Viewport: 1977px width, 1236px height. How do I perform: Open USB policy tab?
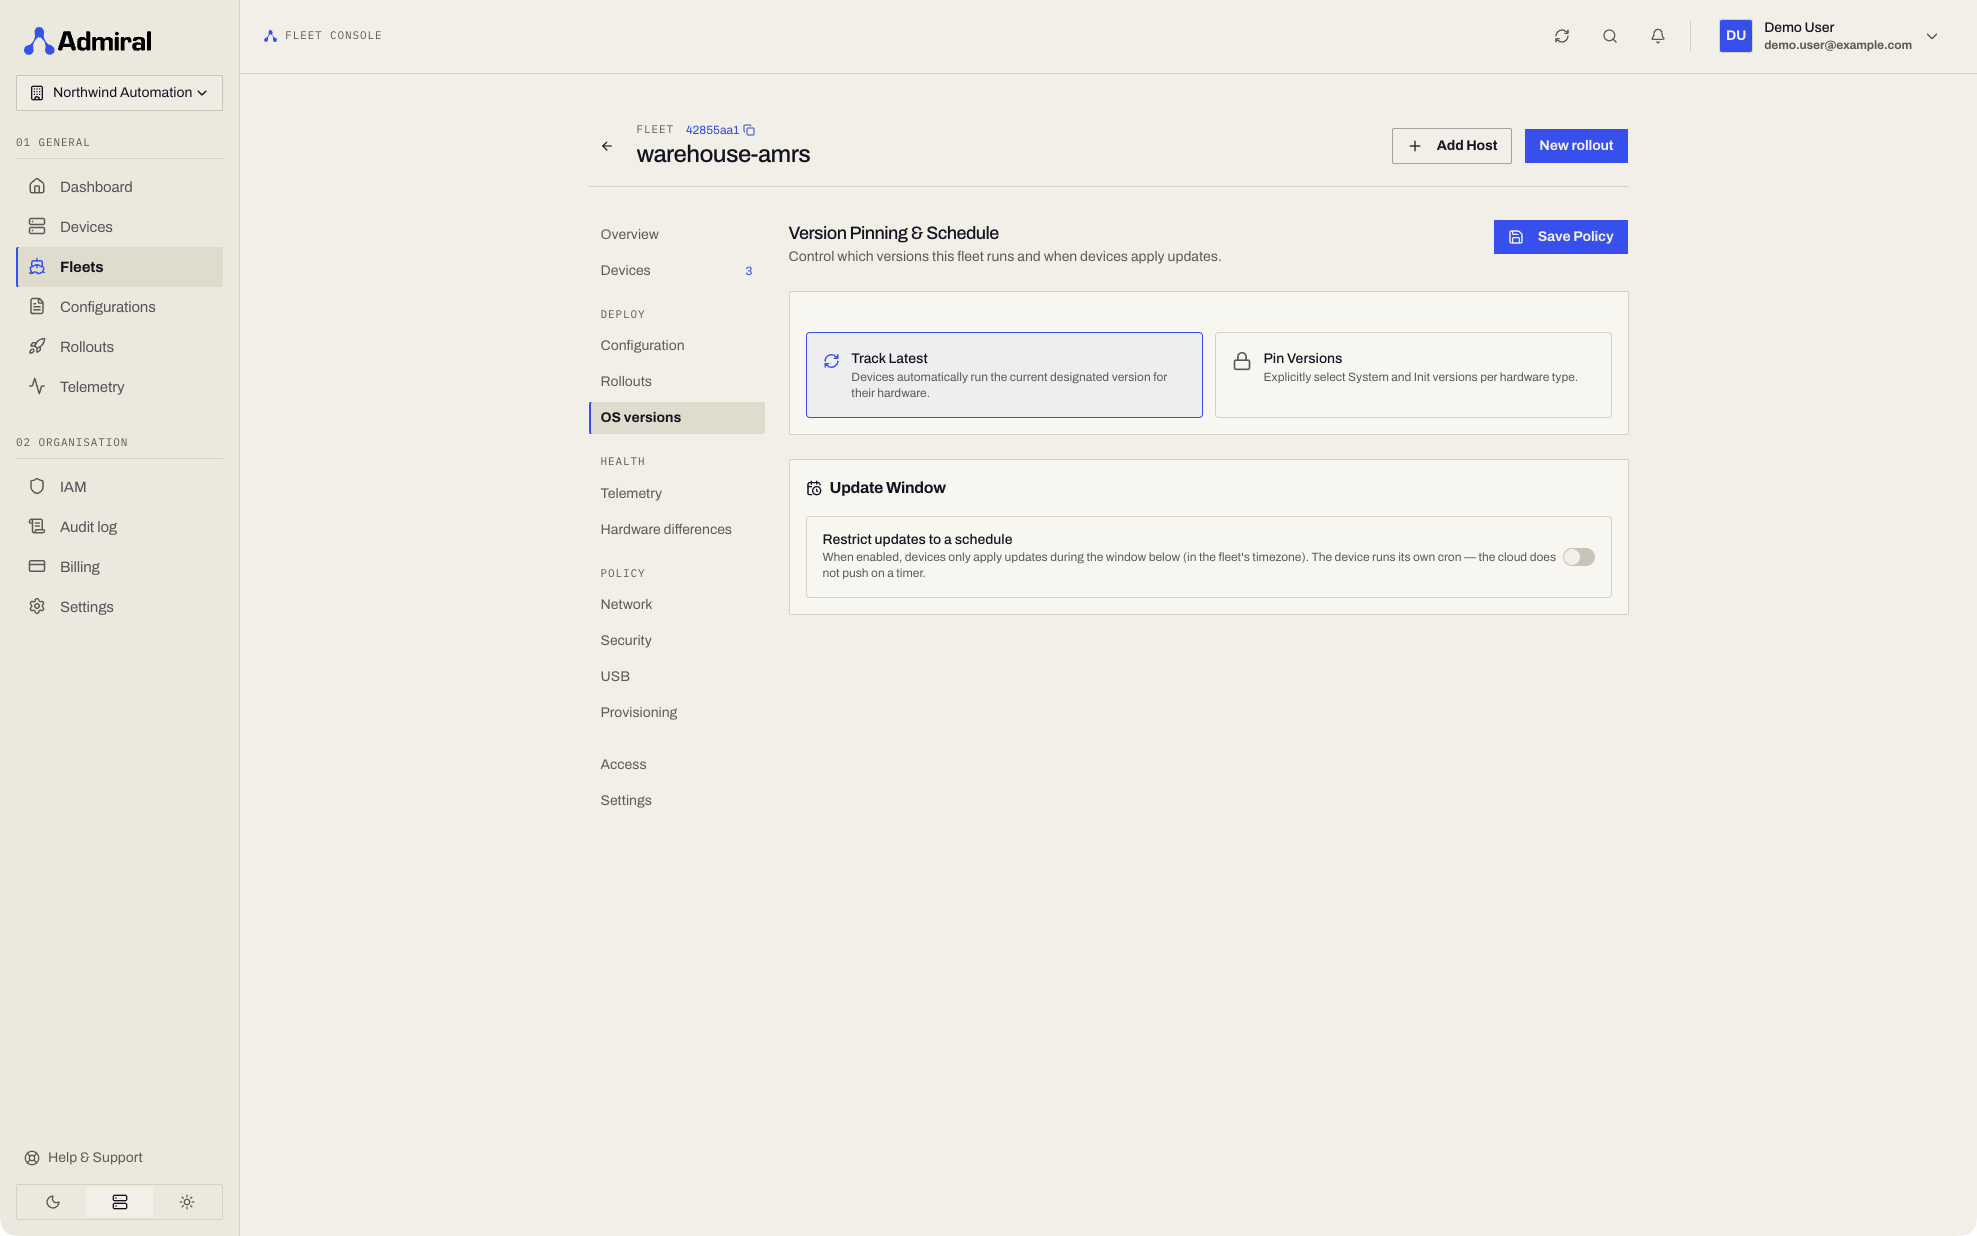[677, 676]
